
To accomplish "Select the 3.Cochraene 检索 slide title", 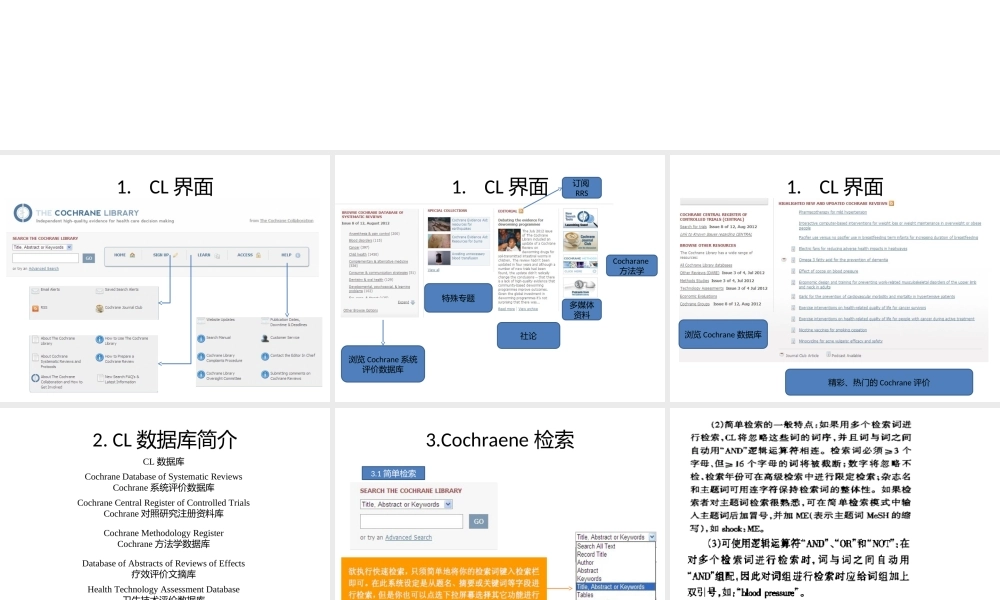I will click(x=500, y=439).
